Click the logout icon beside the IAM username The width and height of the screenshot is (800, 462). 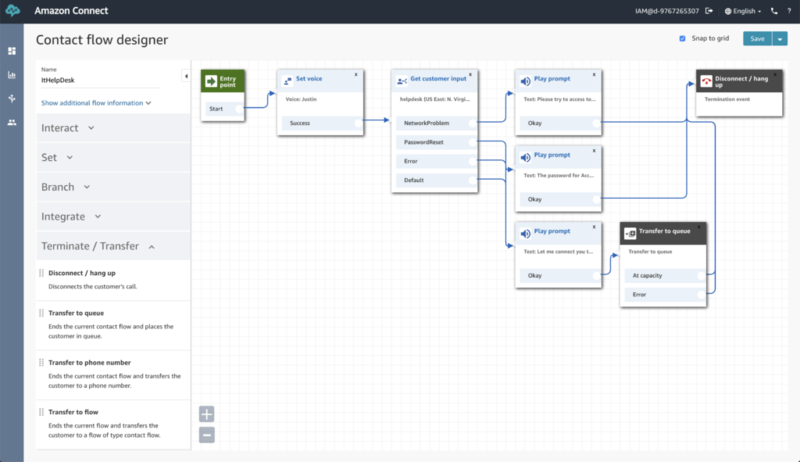709,11
